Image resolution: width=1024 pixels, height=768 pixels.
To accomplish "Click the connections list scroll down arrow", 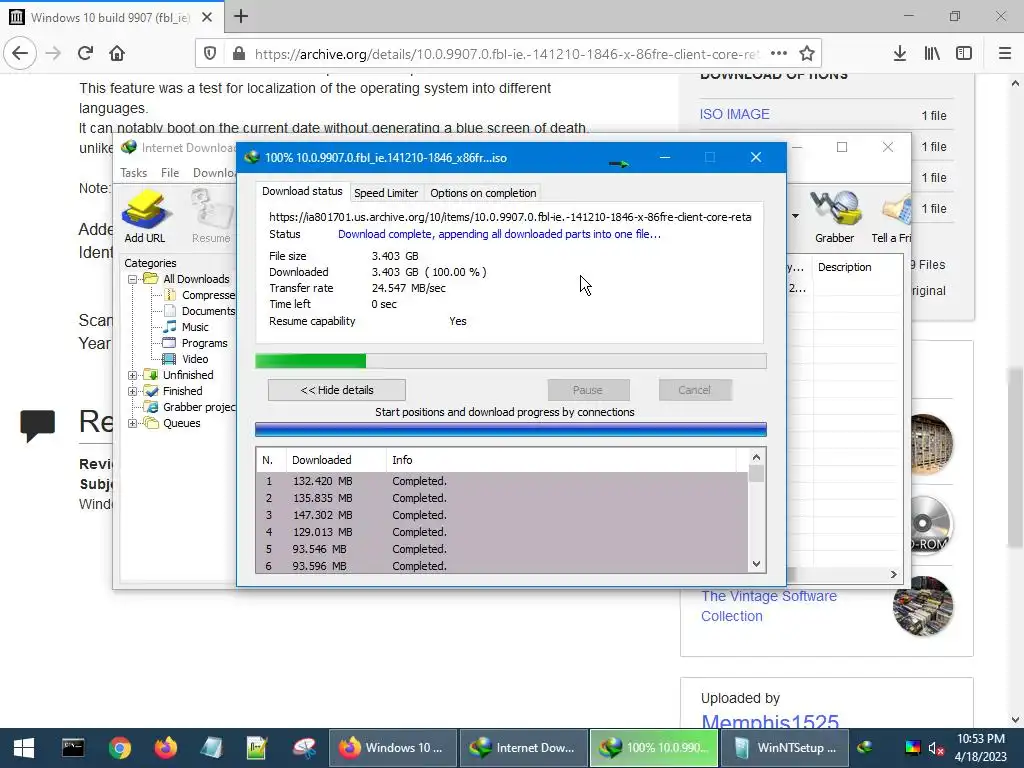I will tap(756, 564).
